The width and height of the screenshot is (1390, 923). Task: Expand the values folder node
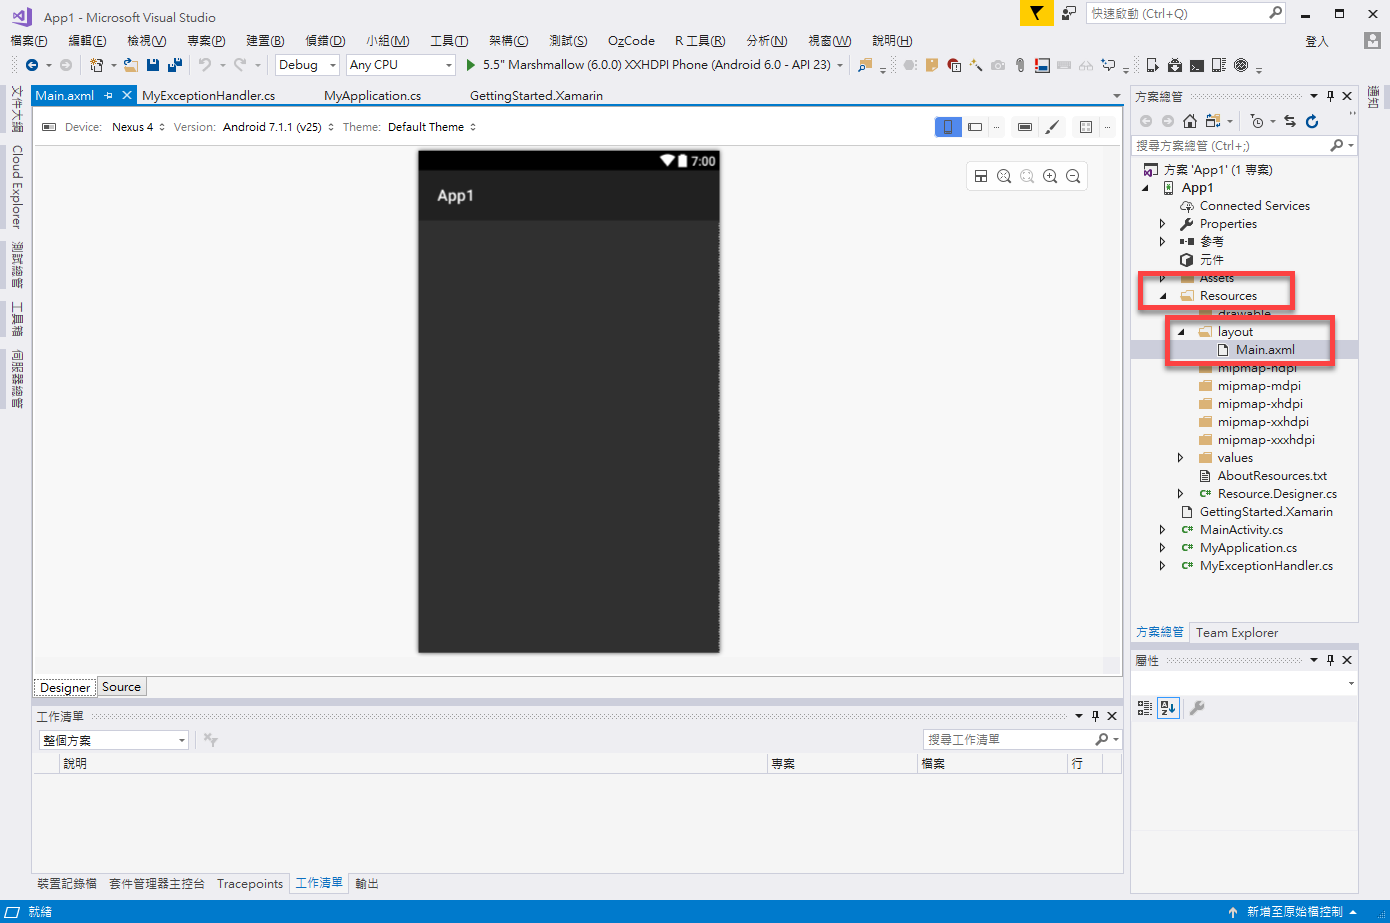click(1180, 458)
